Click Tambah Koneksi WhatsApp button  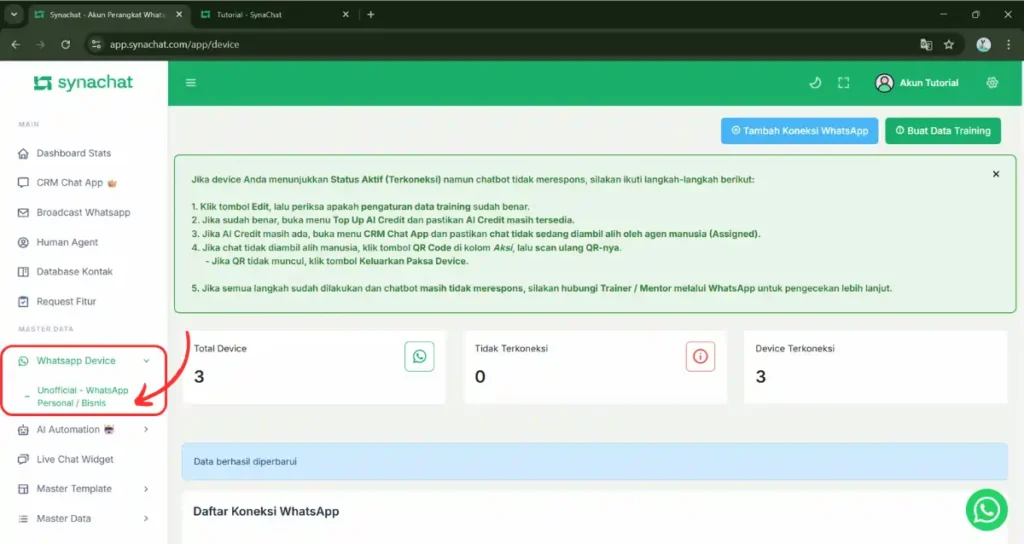click(799, 131)
